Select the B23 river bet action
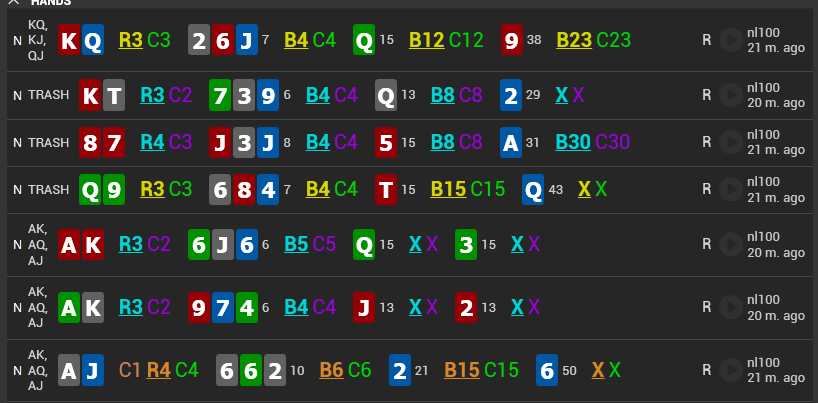The width and height of the screenshot is (818, 403). coord(574,40)
